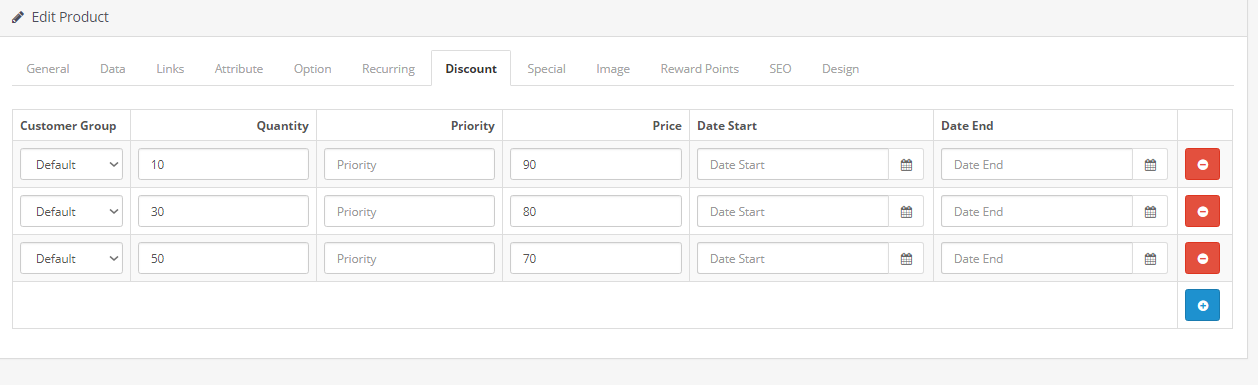
Task: Add a new discount row with plus button
Action: [1202, 305]
